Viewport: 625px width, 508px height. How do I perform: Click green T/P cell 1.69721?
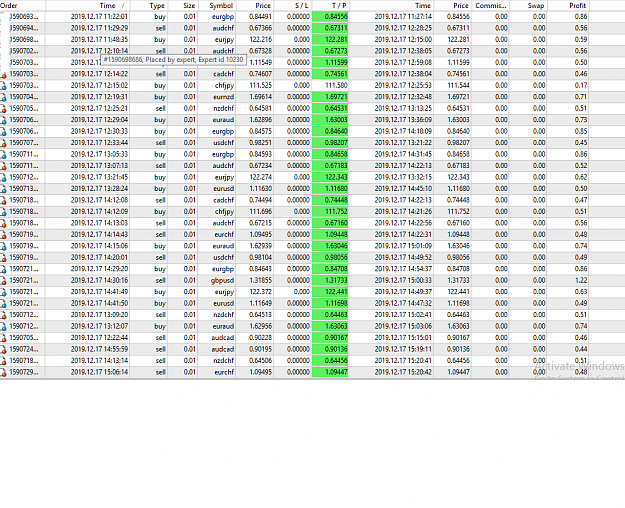tap(330, 97)
